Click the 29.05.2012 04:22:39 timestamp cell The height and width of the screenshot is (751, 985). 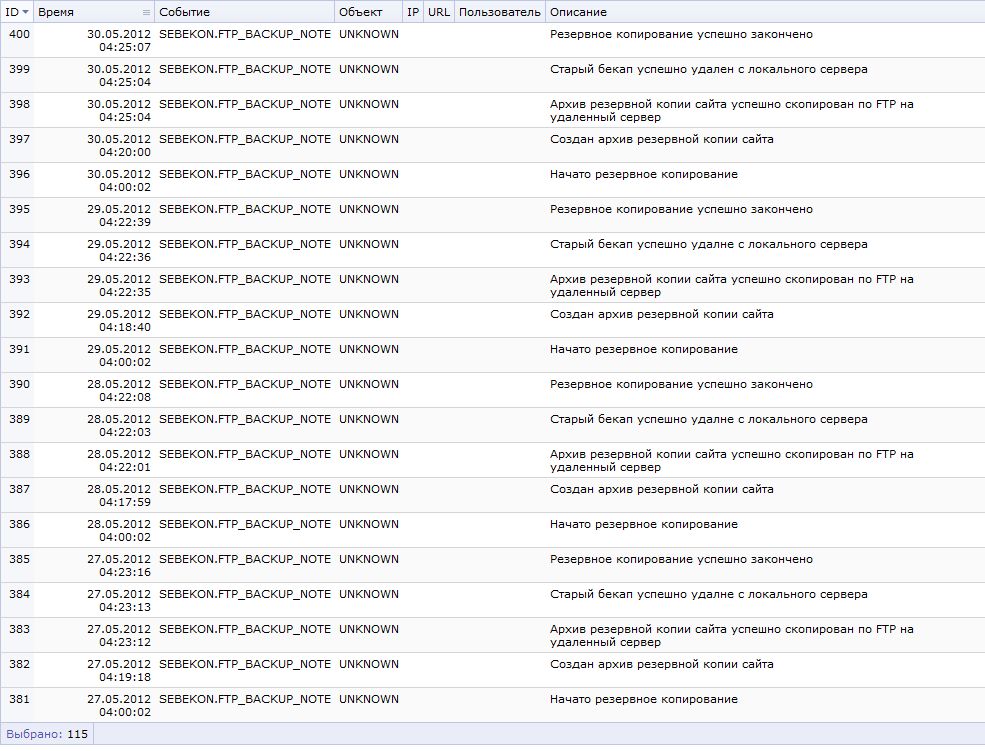(x=118, y=215)
